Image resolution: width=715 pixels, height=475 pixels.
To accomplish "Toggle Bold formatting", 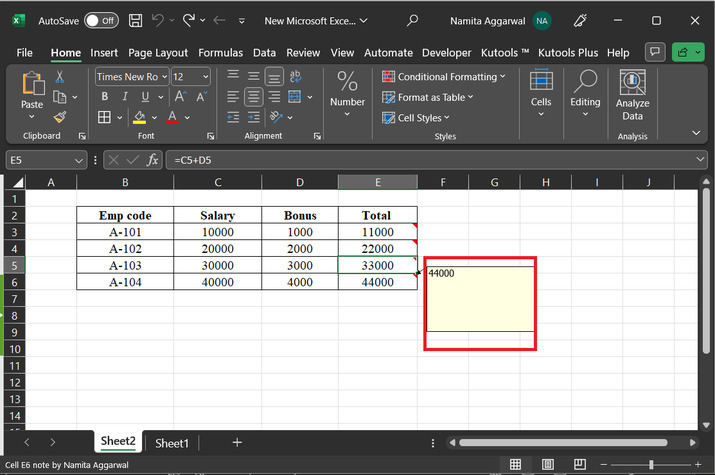I will tap(104, 97).
